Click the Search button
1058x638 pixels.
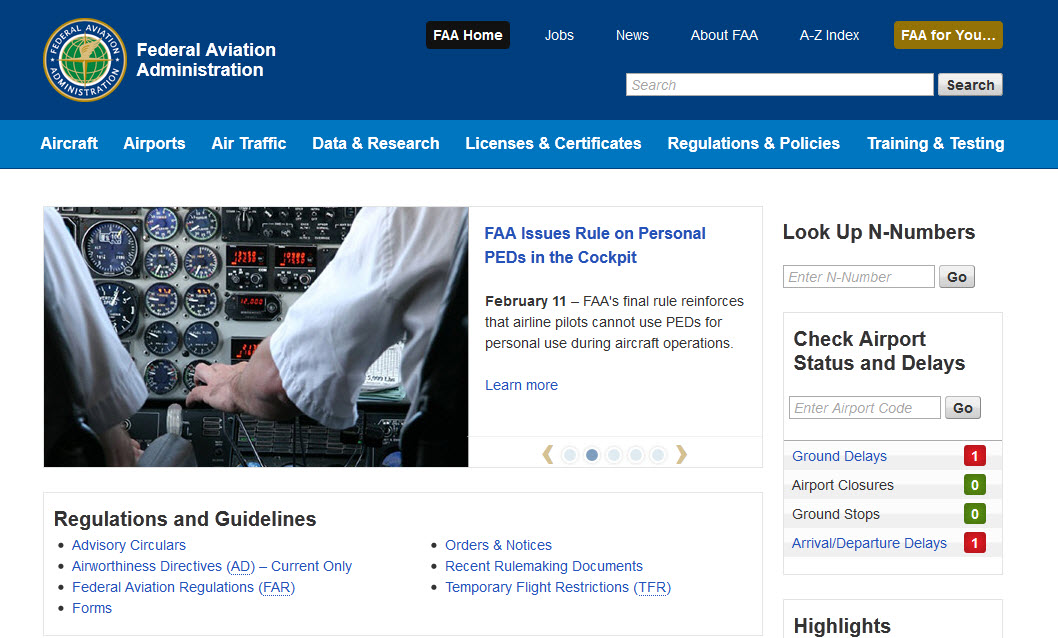coord(970,85)
